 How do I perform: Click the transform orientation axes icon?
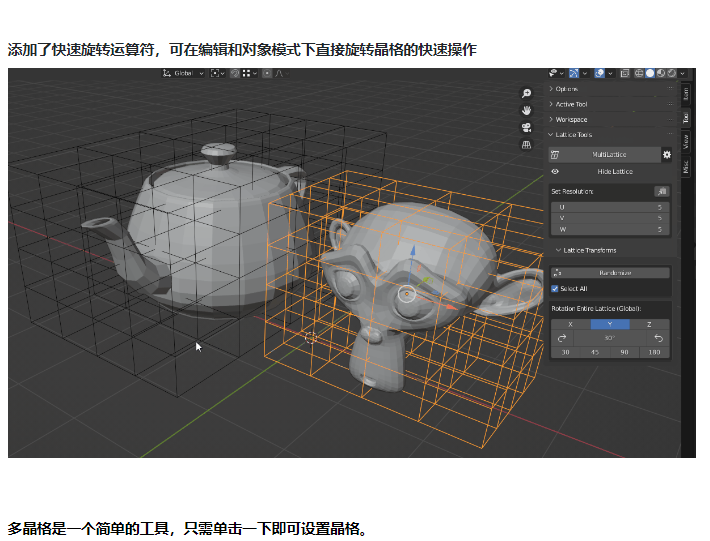167,73
